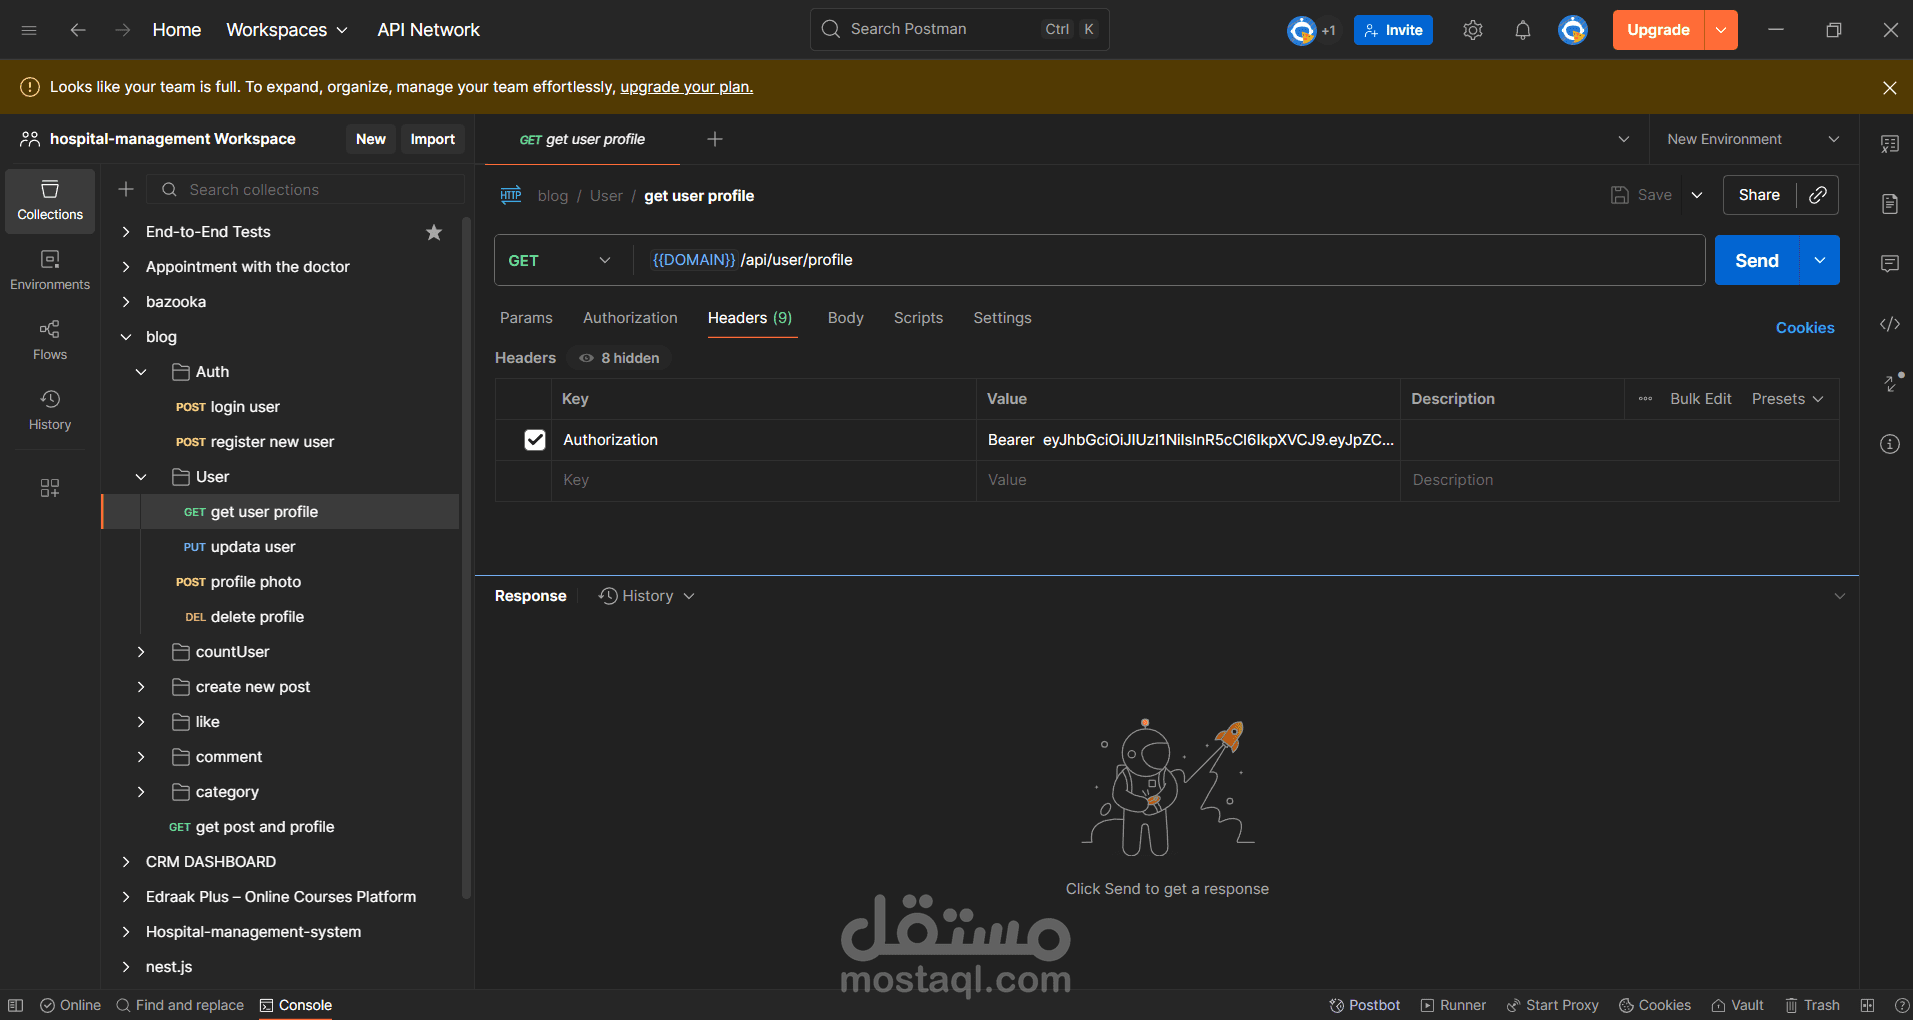1913x1020 pixels.
Task: Dismiss the team full banner
Action: tap(1889, 88)
